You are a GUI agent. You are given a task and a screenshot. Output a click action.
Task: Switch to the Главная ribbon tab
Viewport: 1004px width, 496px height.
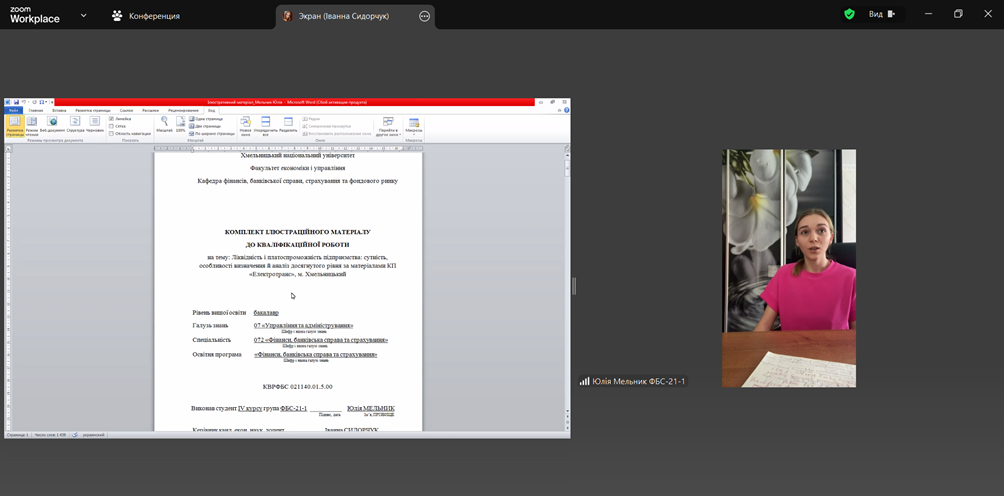(36, 110)
